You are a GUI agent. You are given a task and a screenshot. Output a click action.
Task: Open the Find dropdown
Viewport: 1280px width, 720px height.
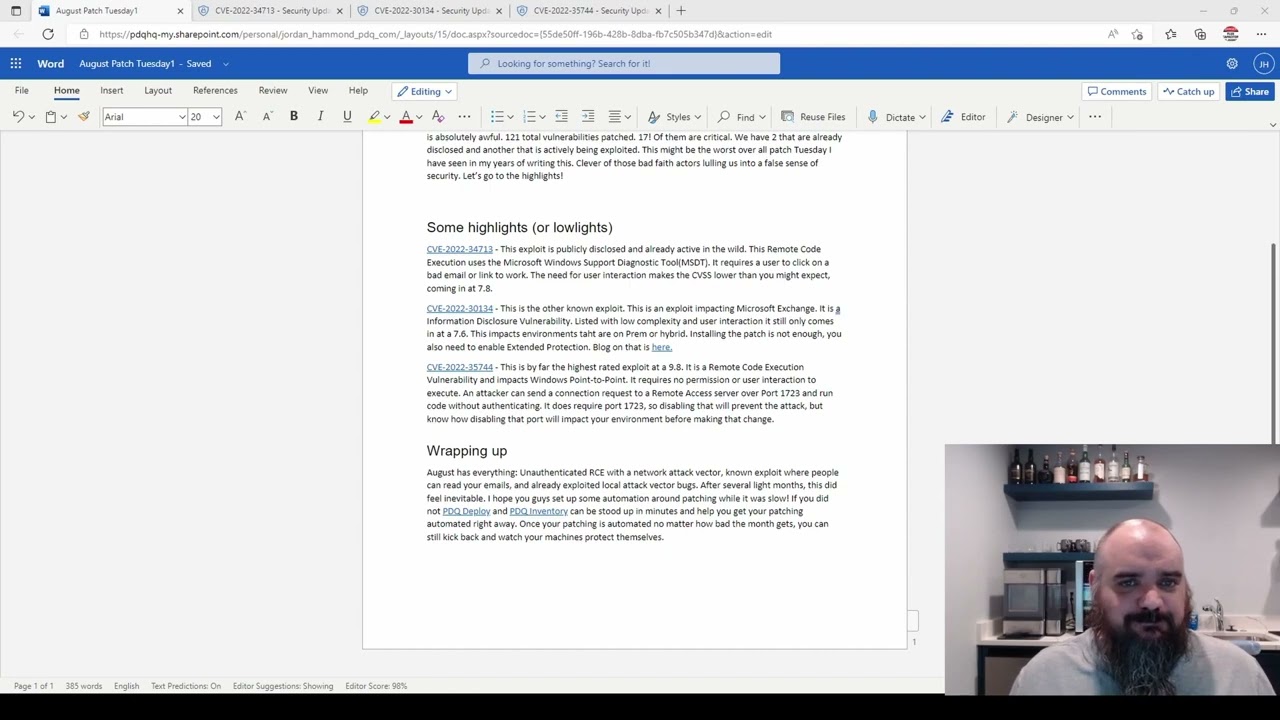[x=741, y=117]
